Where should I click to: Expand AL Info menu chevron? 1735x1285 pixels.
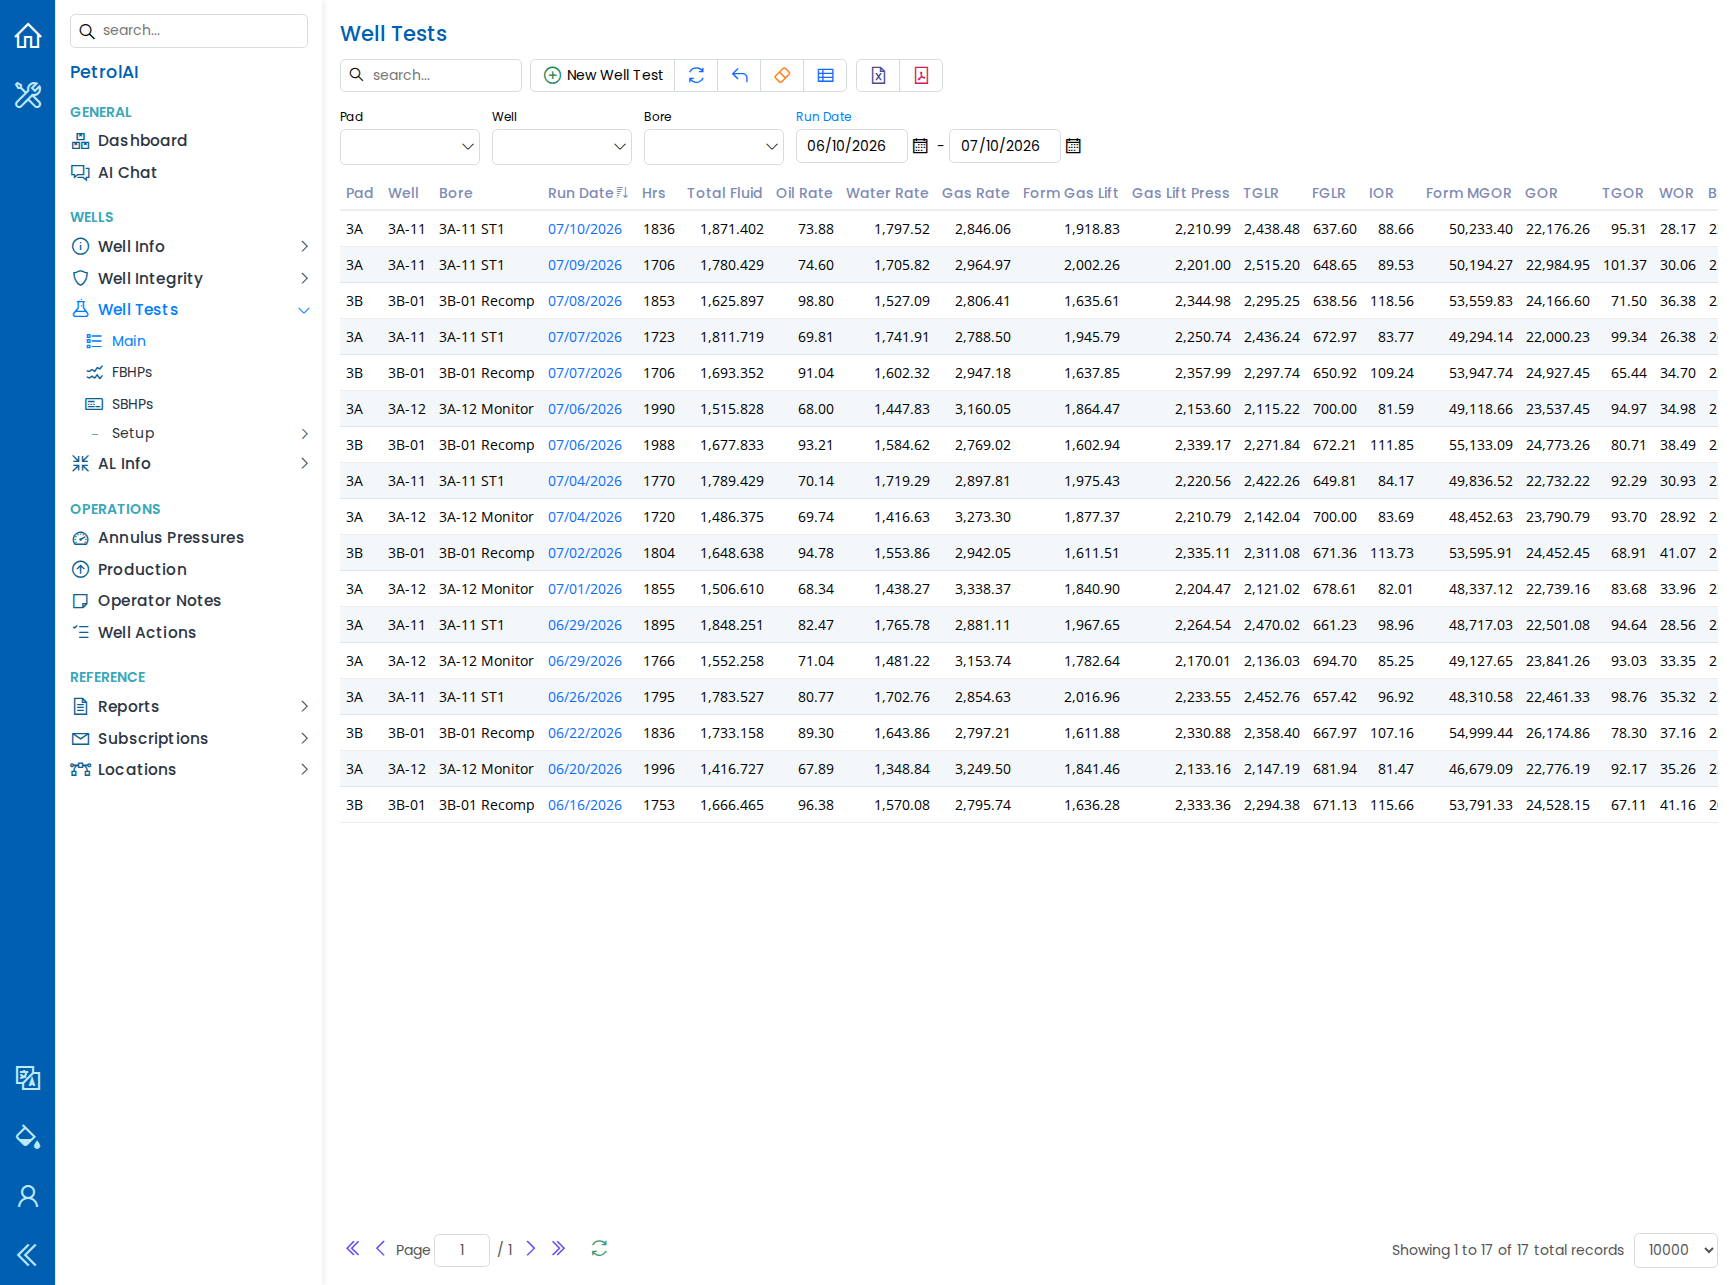tap(304, 464)
